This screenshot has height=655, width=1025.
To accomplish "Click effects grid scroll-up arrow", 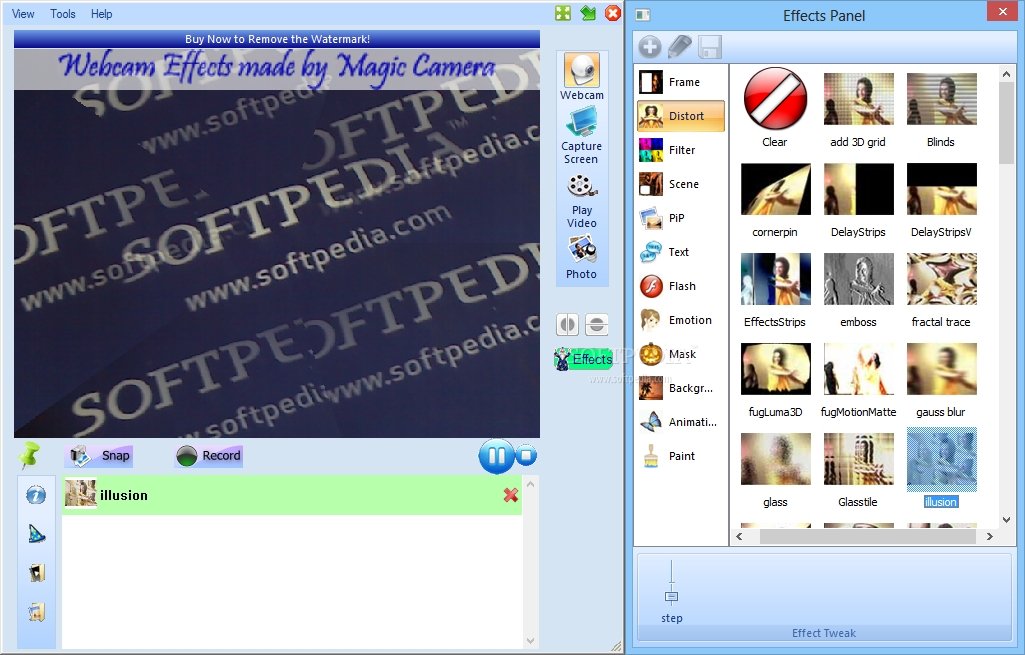I will click(x=1006, y=75).
